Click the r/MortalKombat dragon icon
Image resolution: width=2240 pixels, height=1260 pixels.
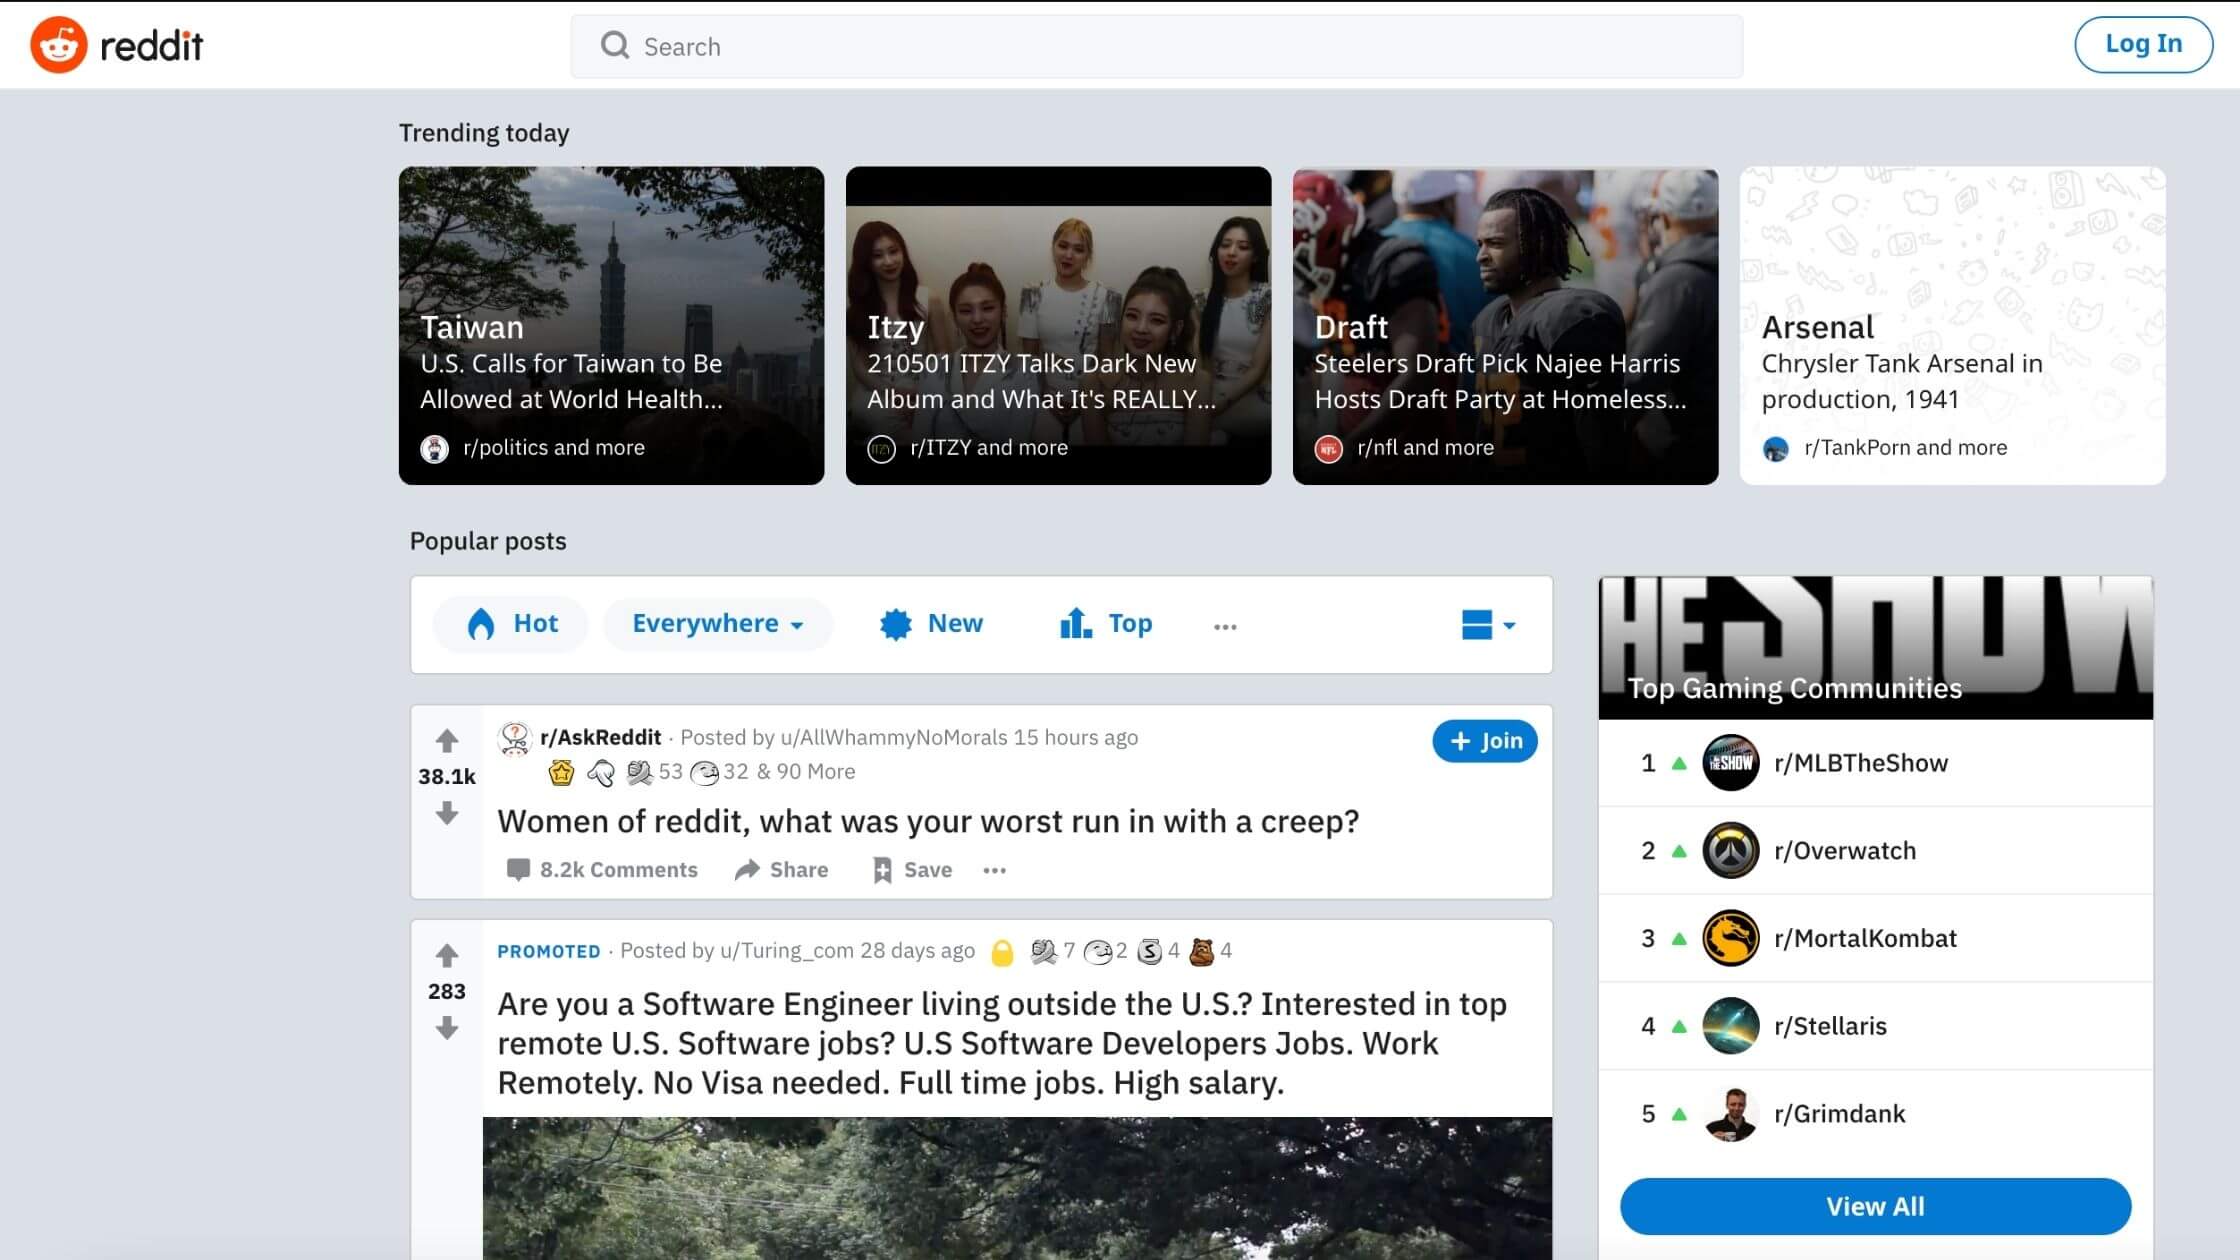pos(1730,938)
